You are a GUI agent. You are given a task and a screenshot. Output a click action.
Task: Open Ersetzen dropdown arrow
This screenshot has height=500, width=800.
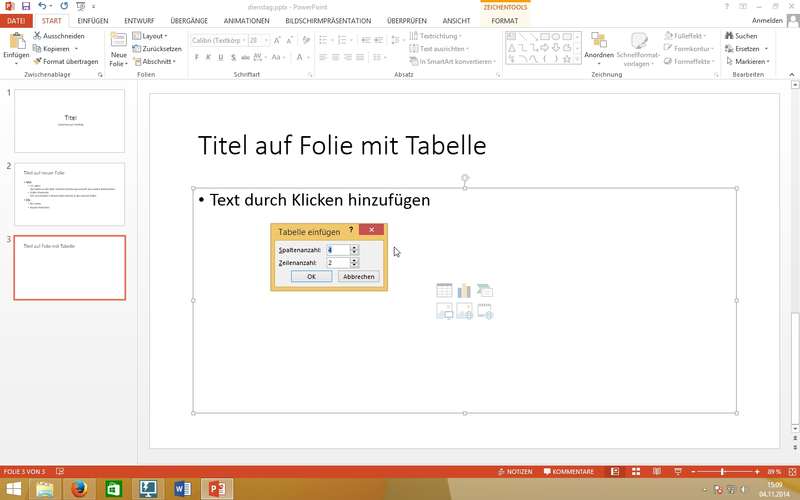pos(766,49)
